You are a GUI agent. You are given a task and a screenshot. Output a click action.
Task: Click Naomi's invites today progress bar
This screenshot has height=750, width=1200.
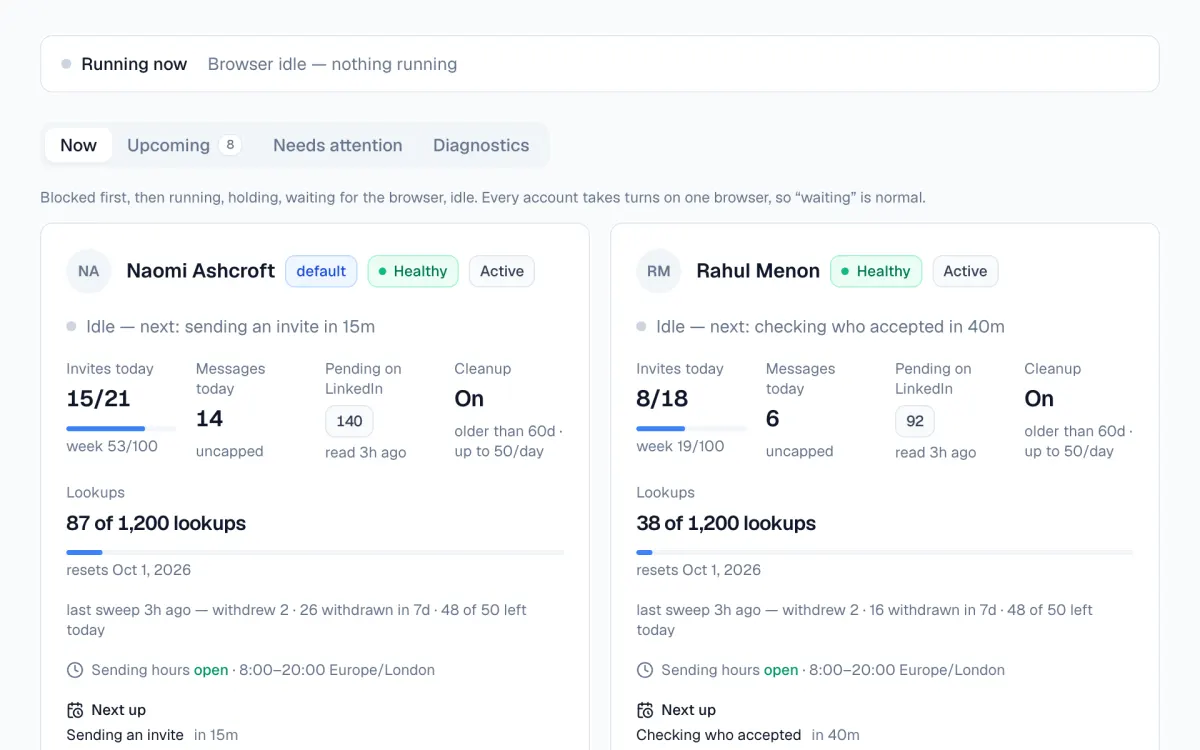click(x=121, y=428)
